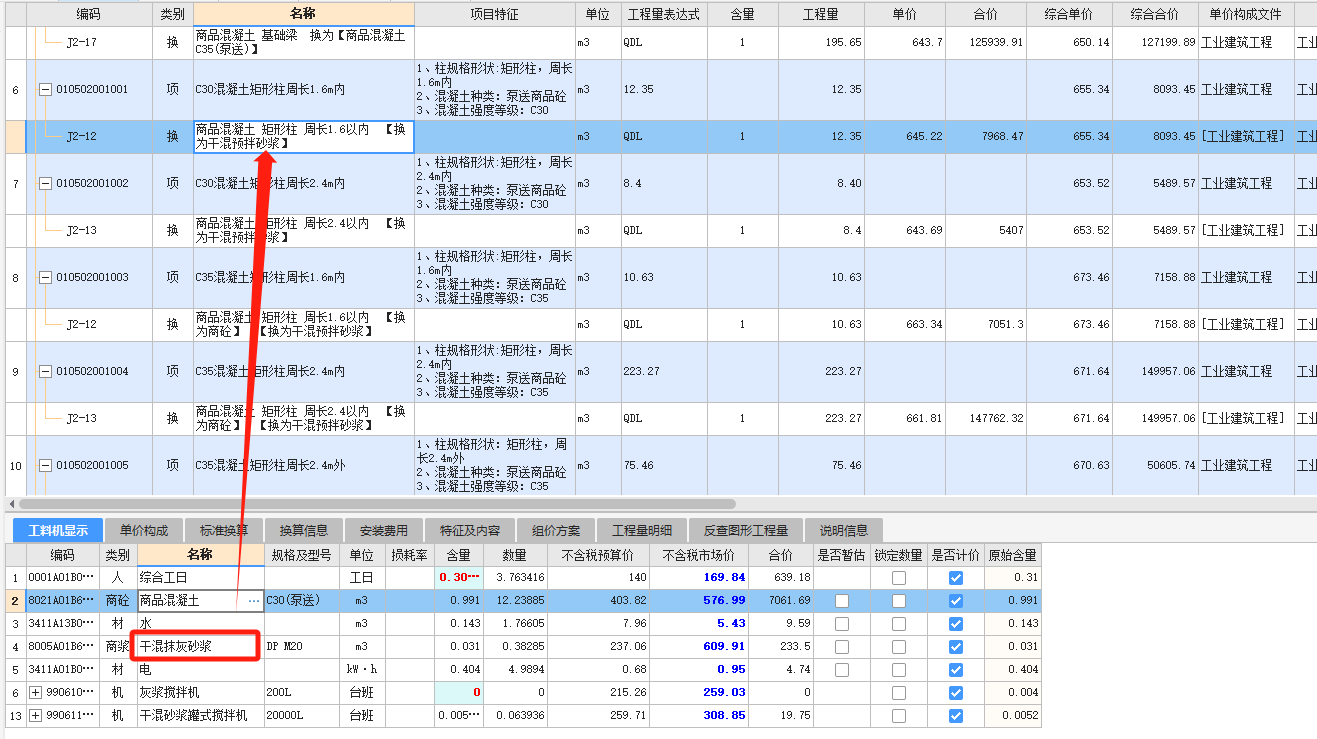Screen dimensions: 1317x739
Task: Toggle 锁定数量 checkbox for 综合工日 row
Action: pos(899,578)
